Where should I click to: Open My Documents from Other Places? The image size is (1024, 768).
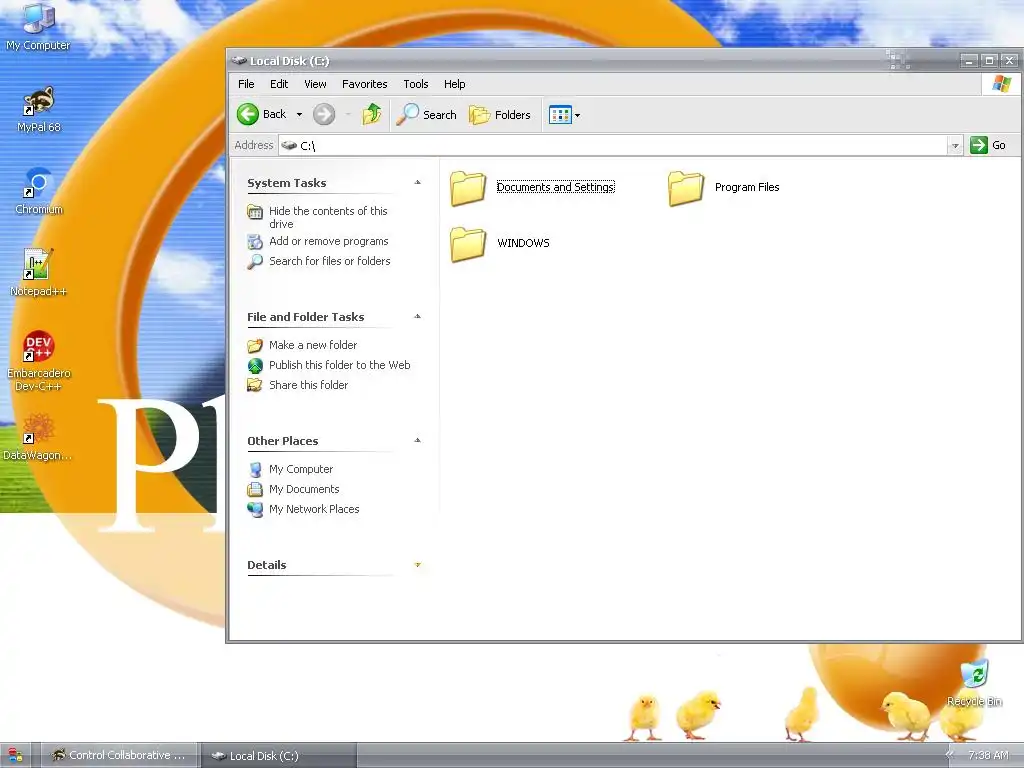click(304, 489)
